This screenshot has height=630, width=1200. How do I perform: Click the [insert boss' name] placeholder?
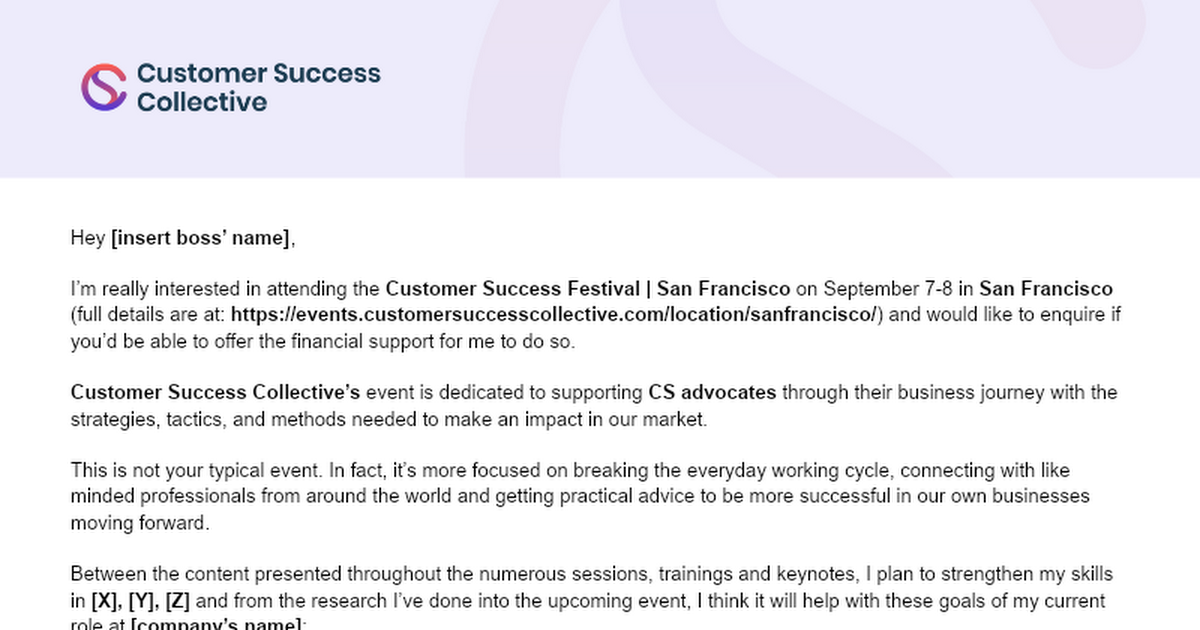[202, 238]
